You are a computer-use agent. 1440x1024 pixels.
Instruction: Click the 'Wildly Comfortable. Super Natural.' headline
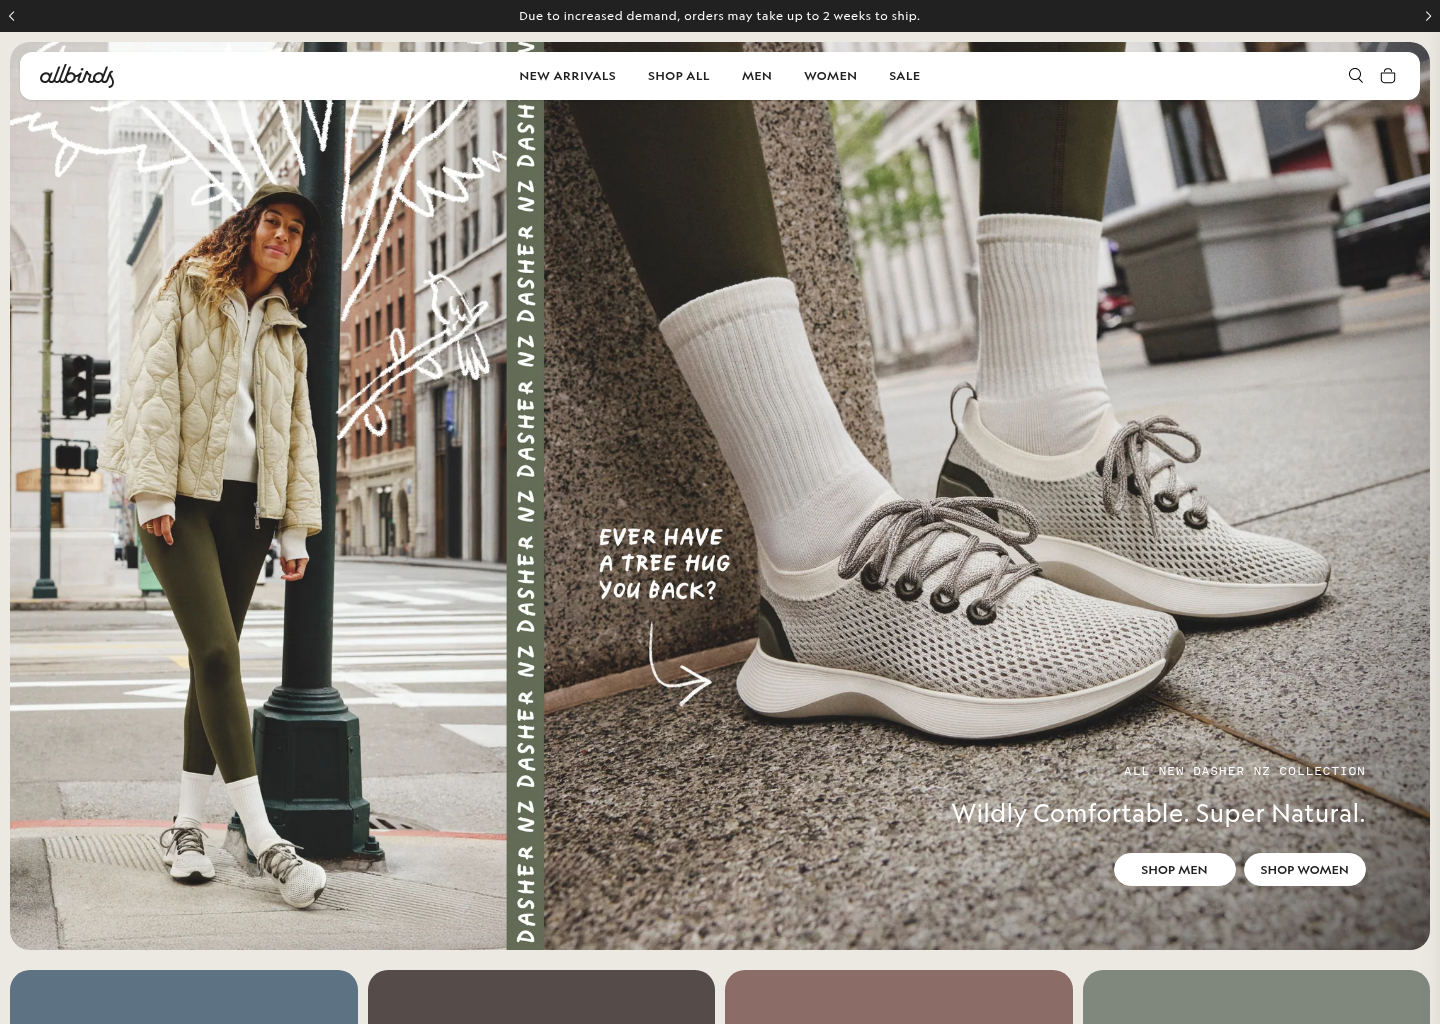click(1158, 813)
